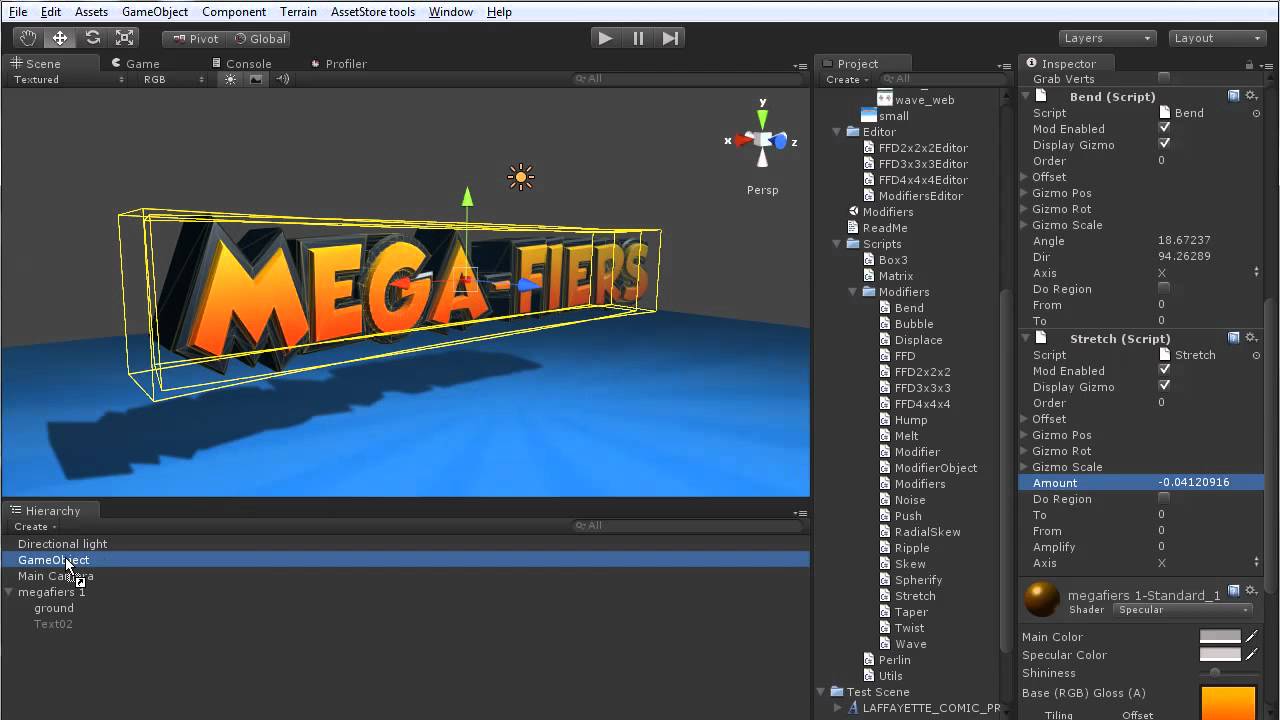Select the Hand view tool
This screenshot has height=720, width=1280.
coord(28,38)
